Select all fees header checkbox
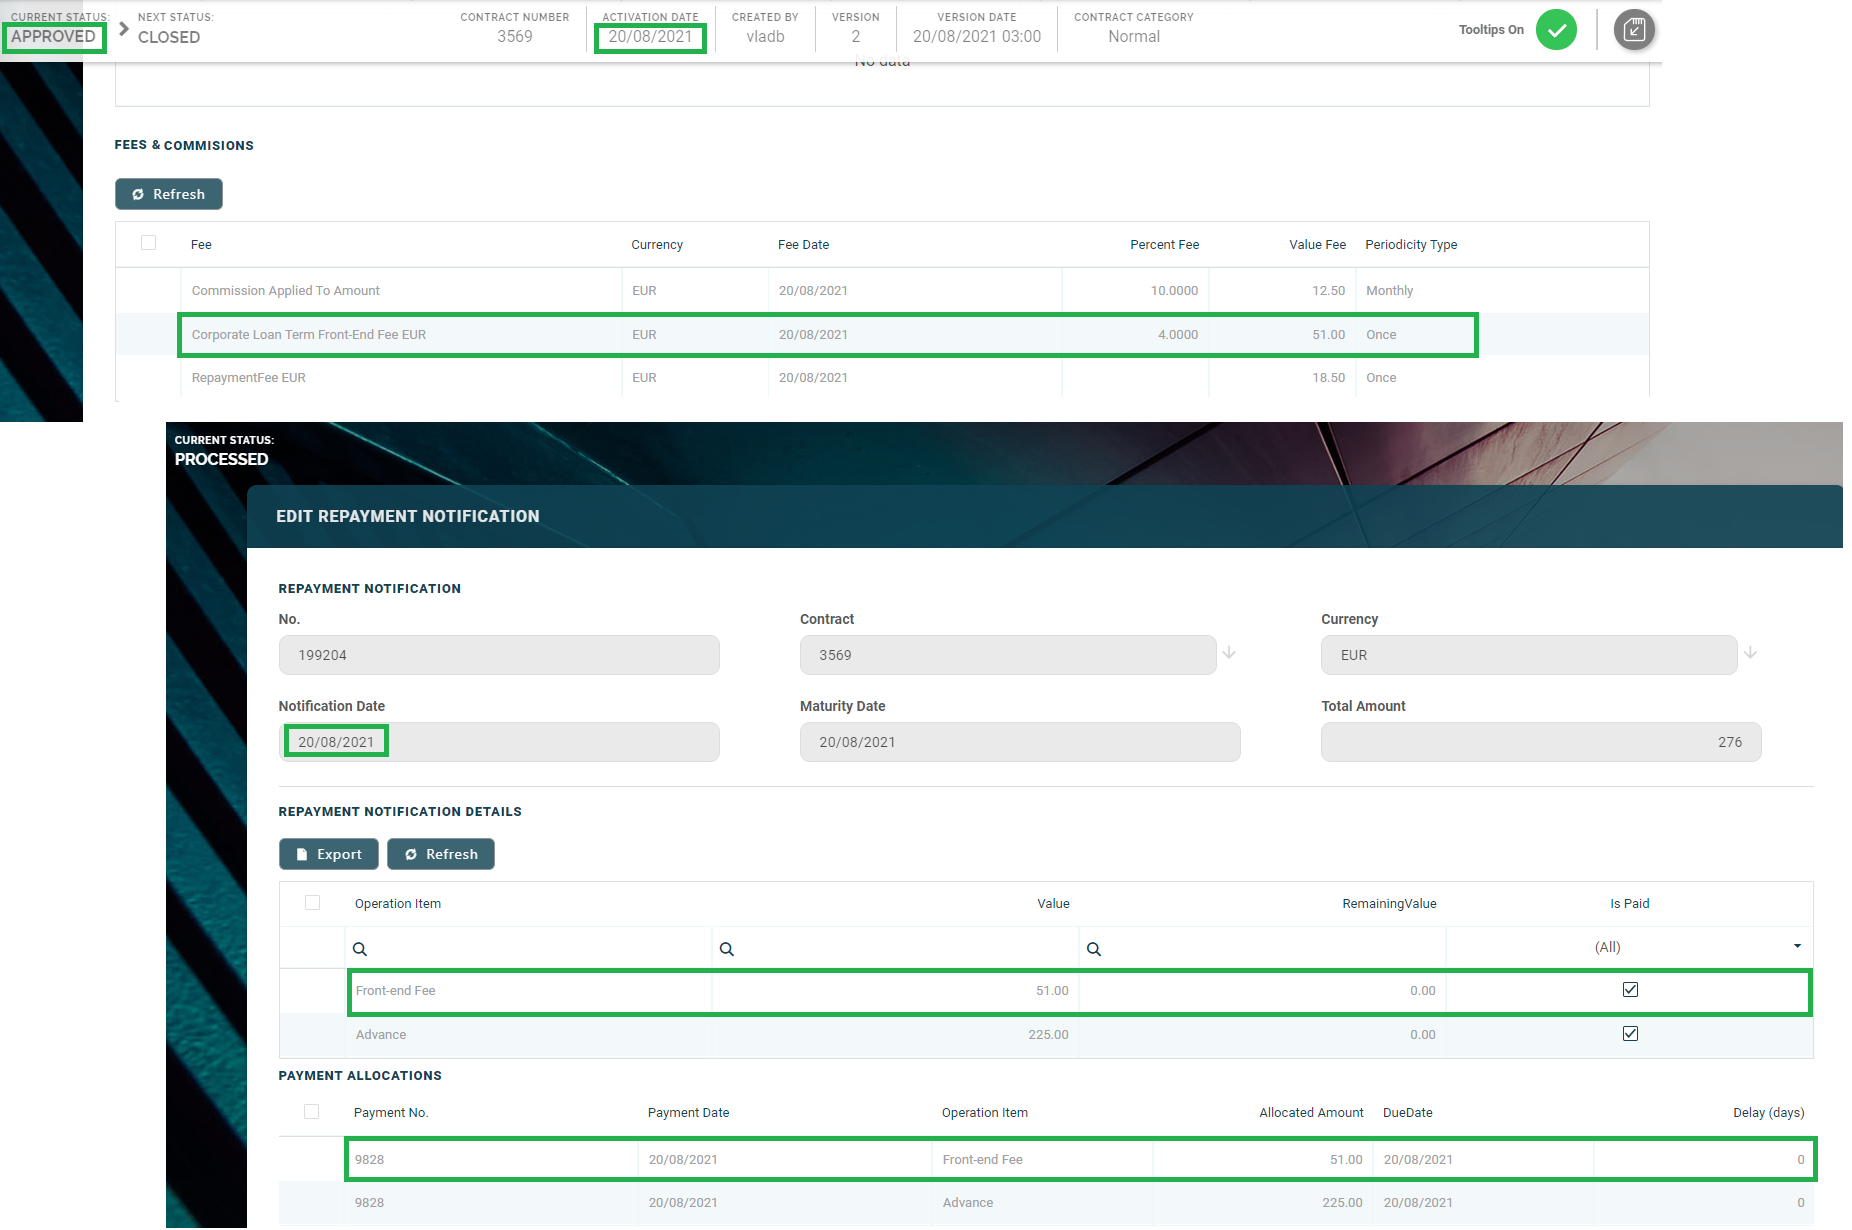This screenshot has height=1230, width=1852. [149, 243]
